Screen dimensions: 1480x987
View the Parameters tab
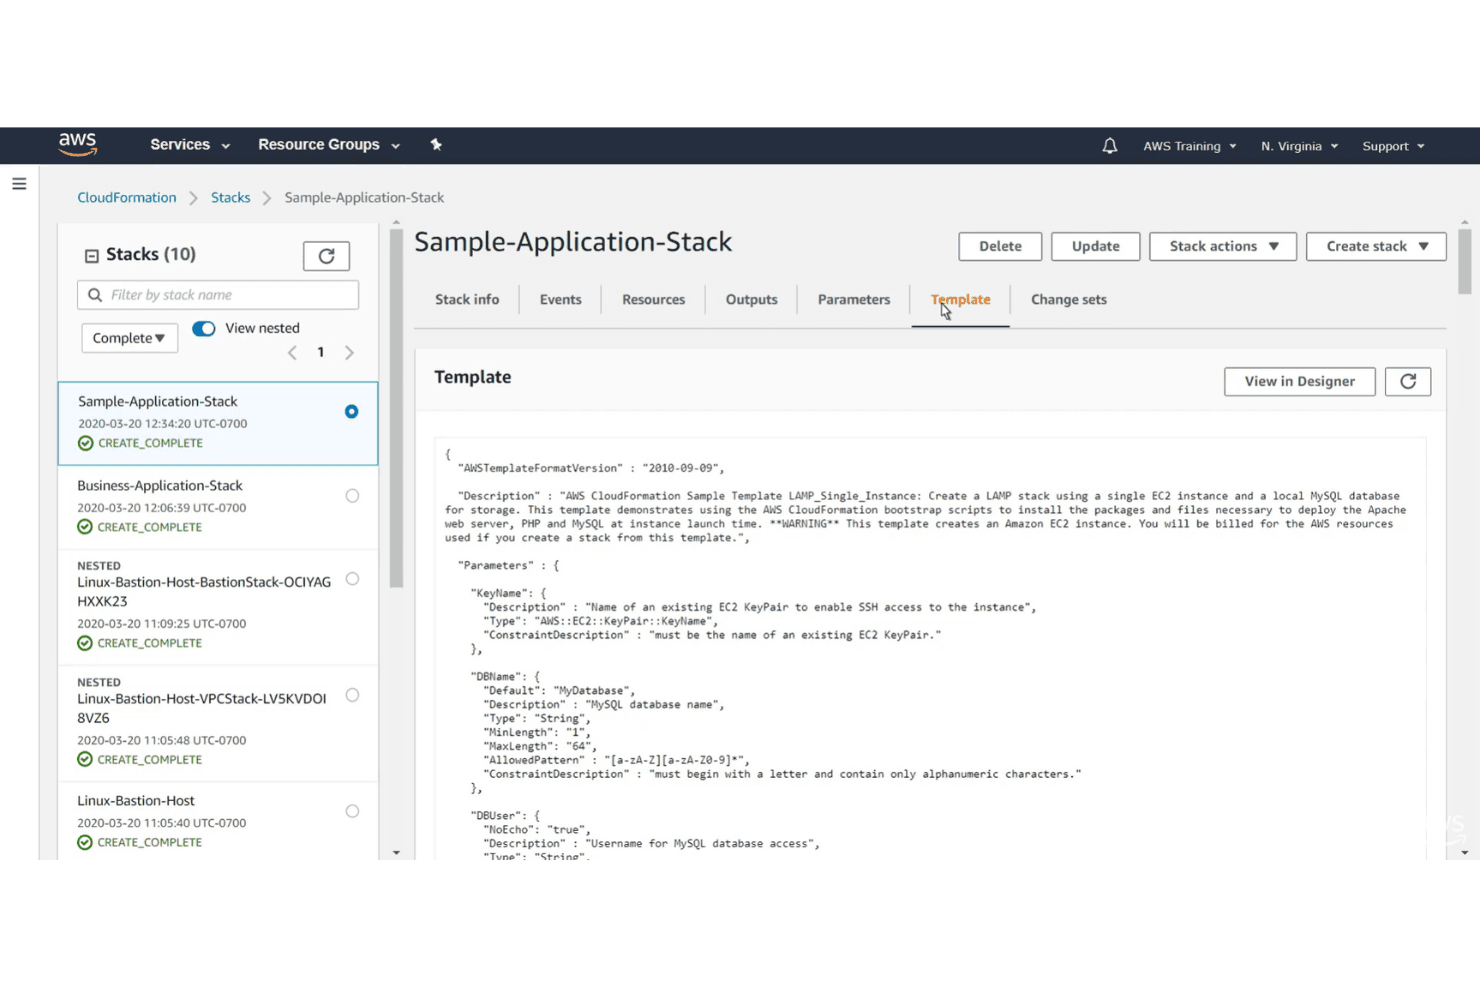point(854,299)
